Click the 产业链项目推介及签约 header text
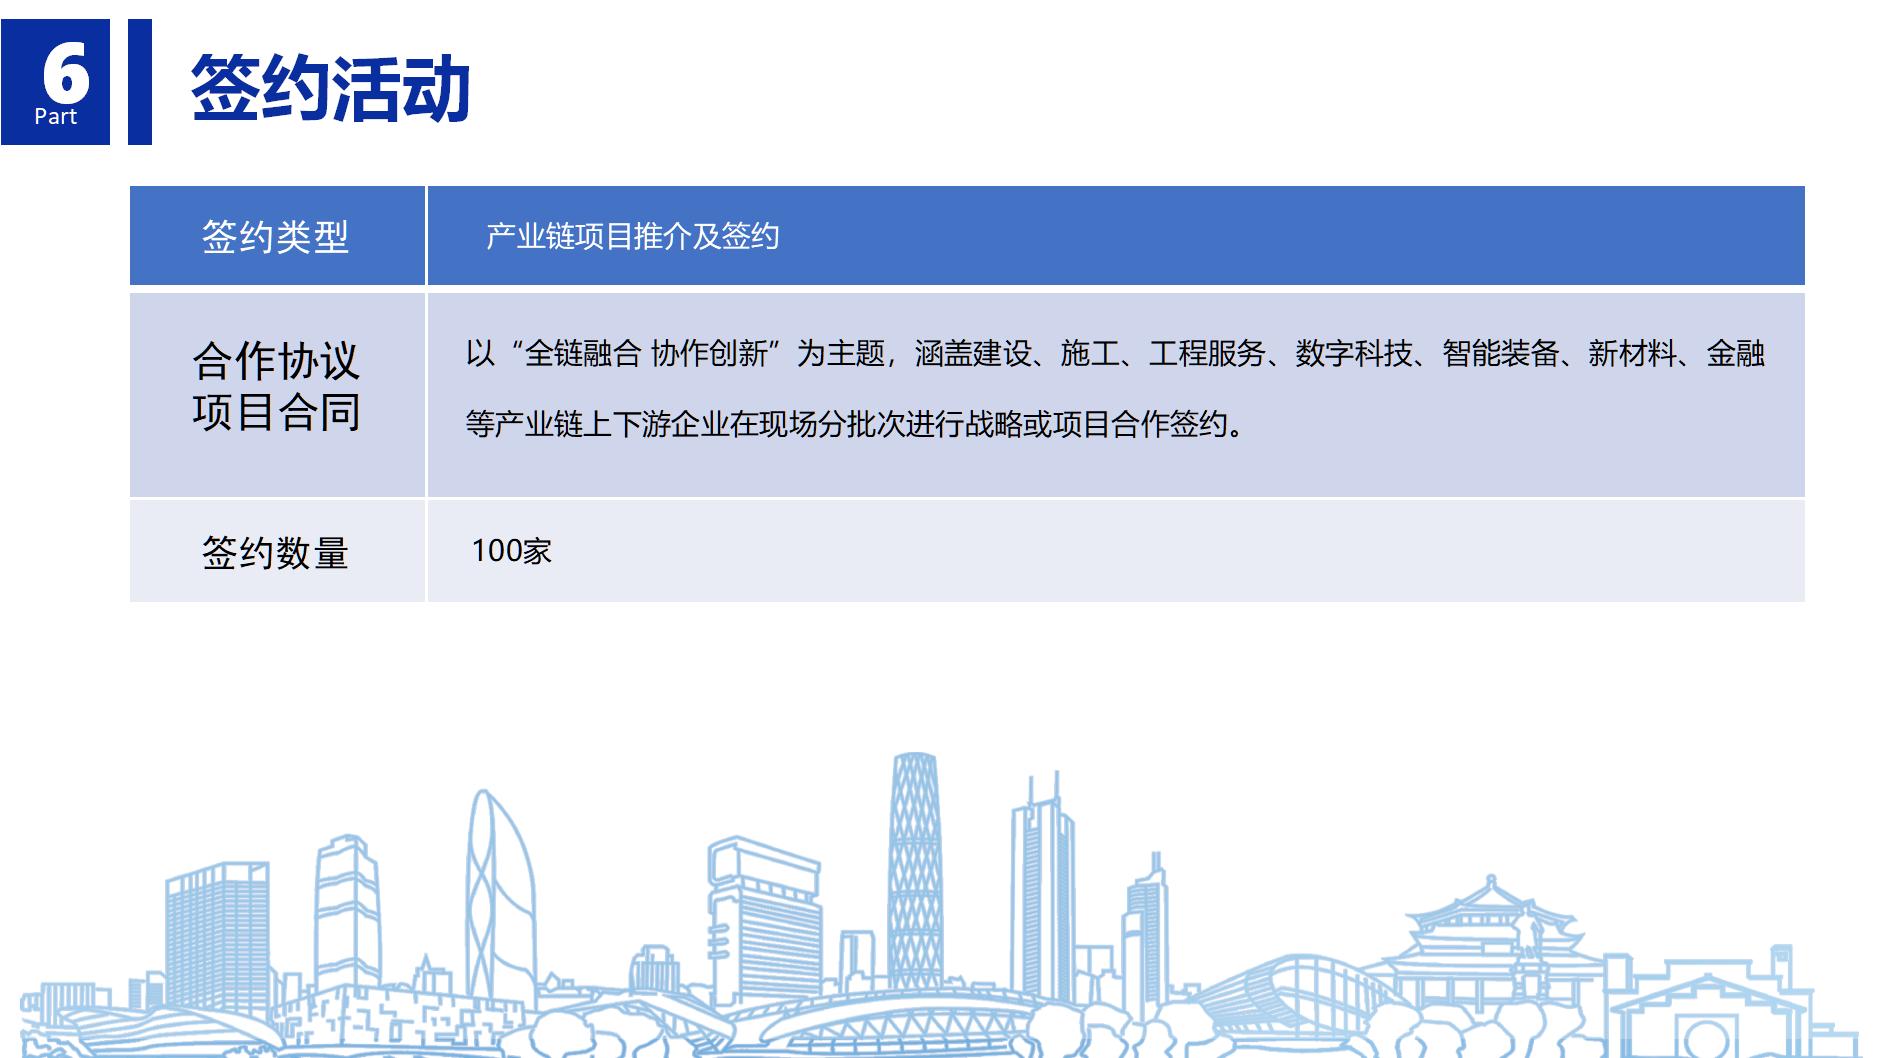 [632, 237]
